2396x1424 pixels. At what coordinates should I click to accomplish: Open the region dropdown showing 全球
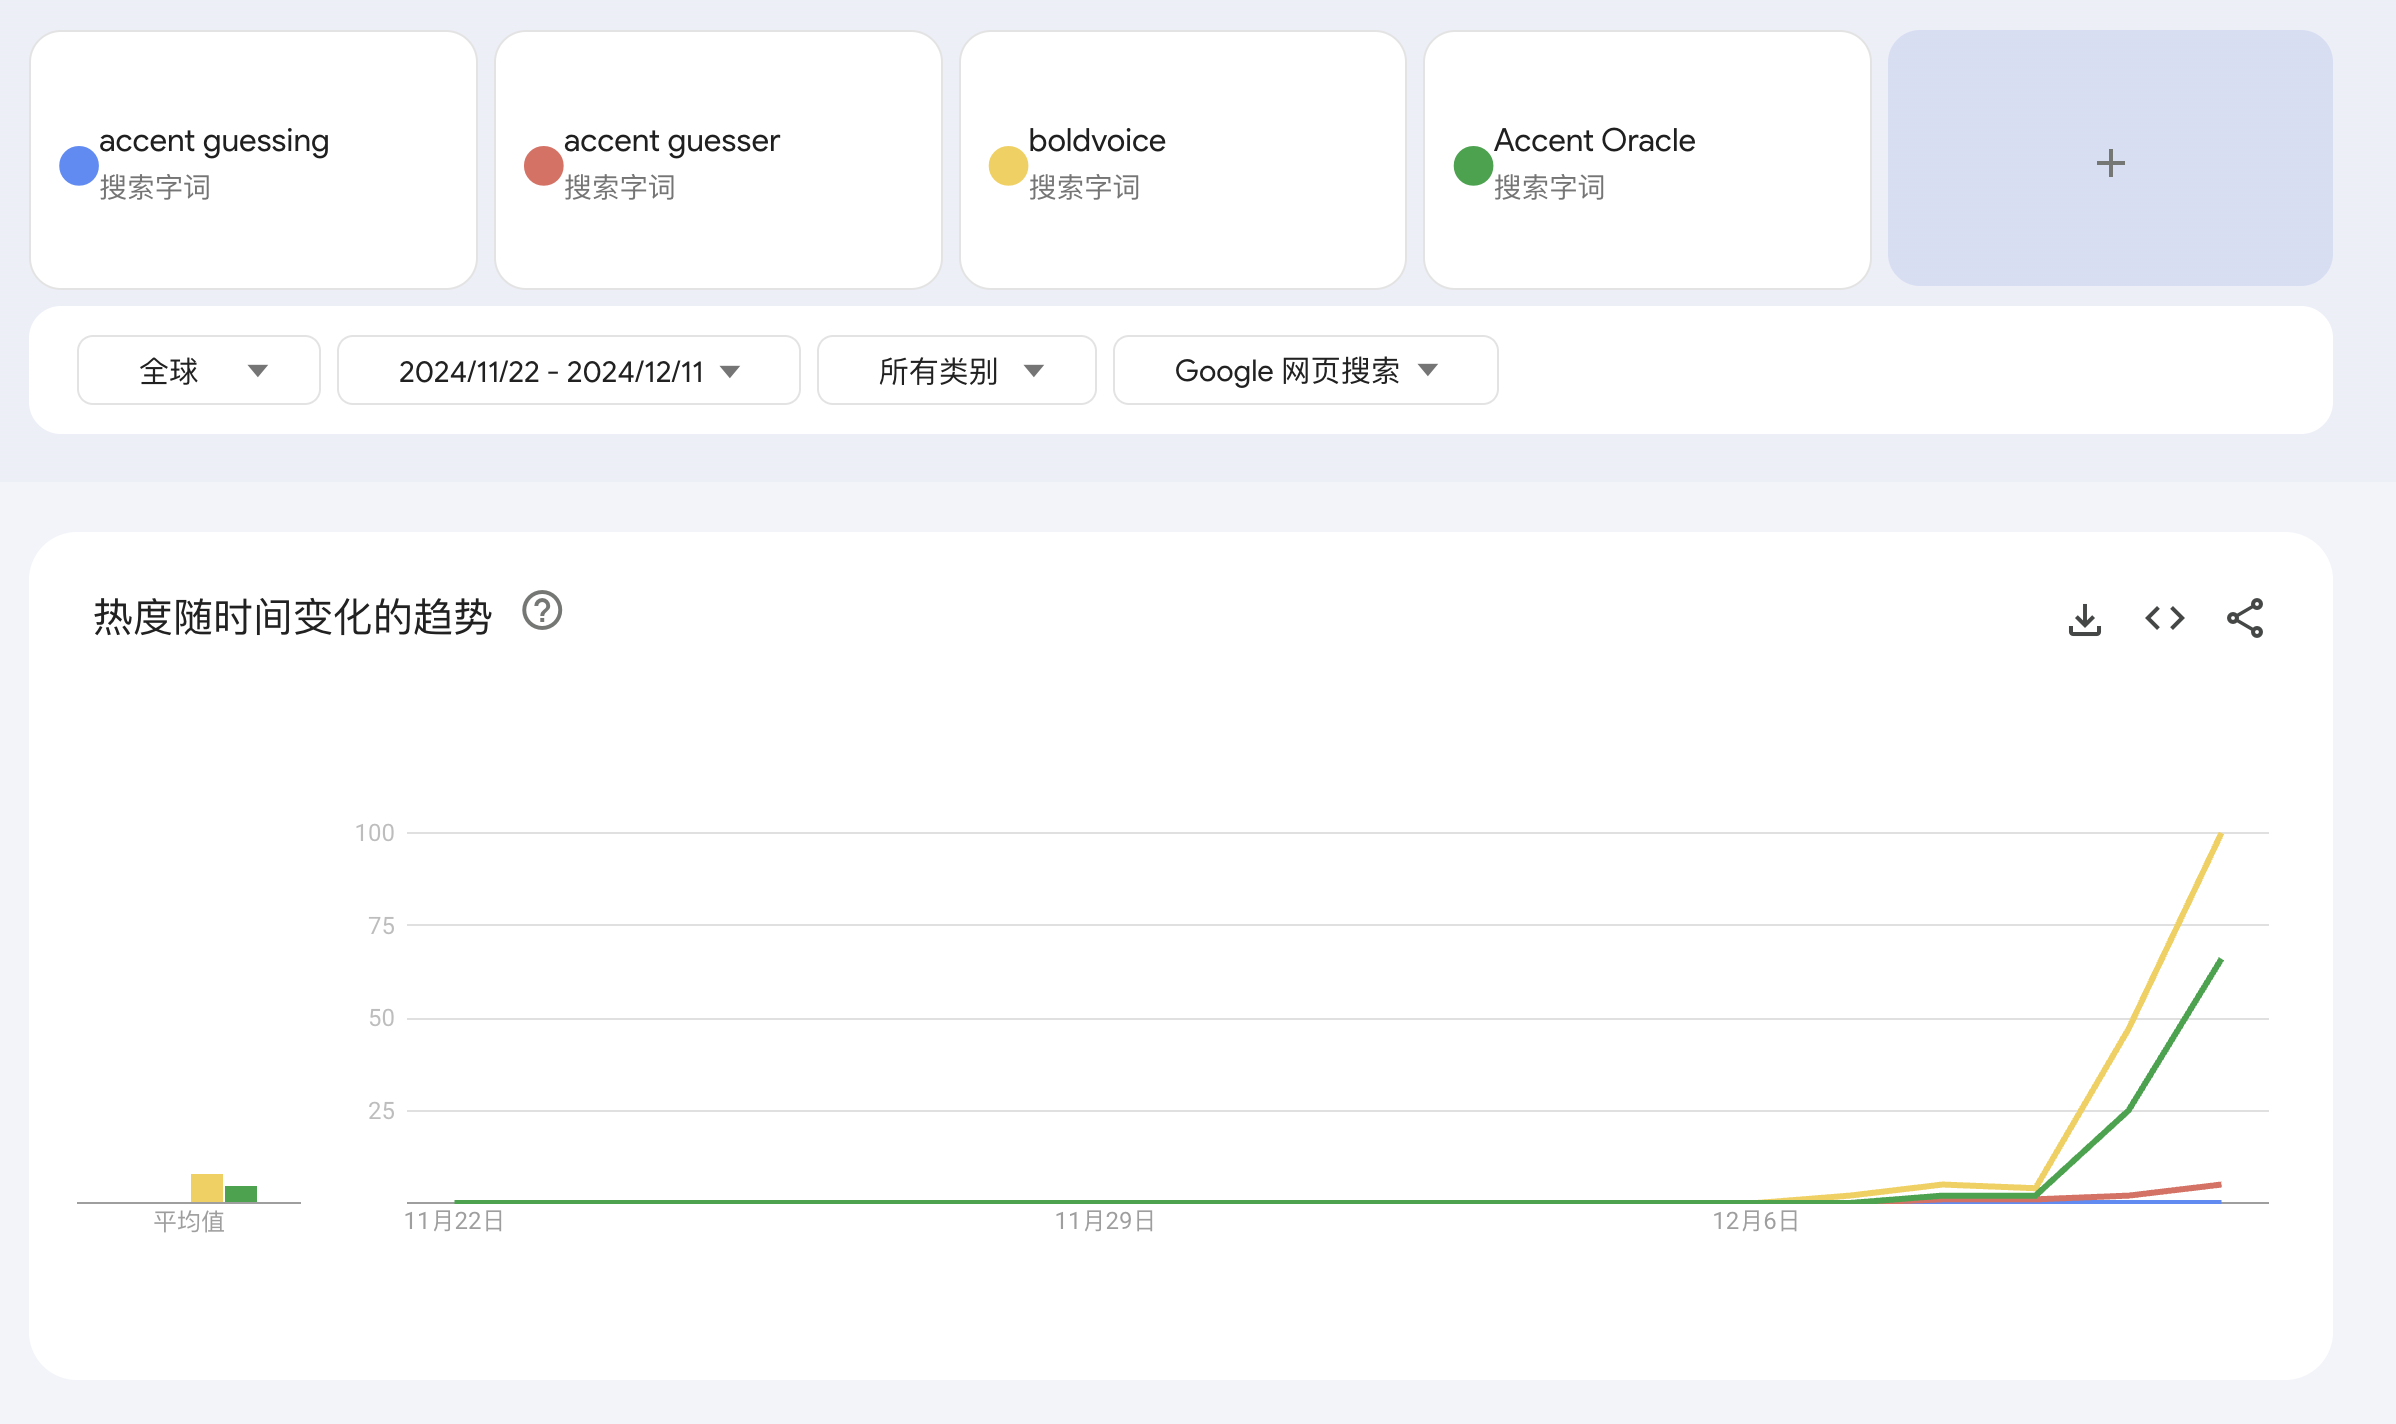click(199, 370)
